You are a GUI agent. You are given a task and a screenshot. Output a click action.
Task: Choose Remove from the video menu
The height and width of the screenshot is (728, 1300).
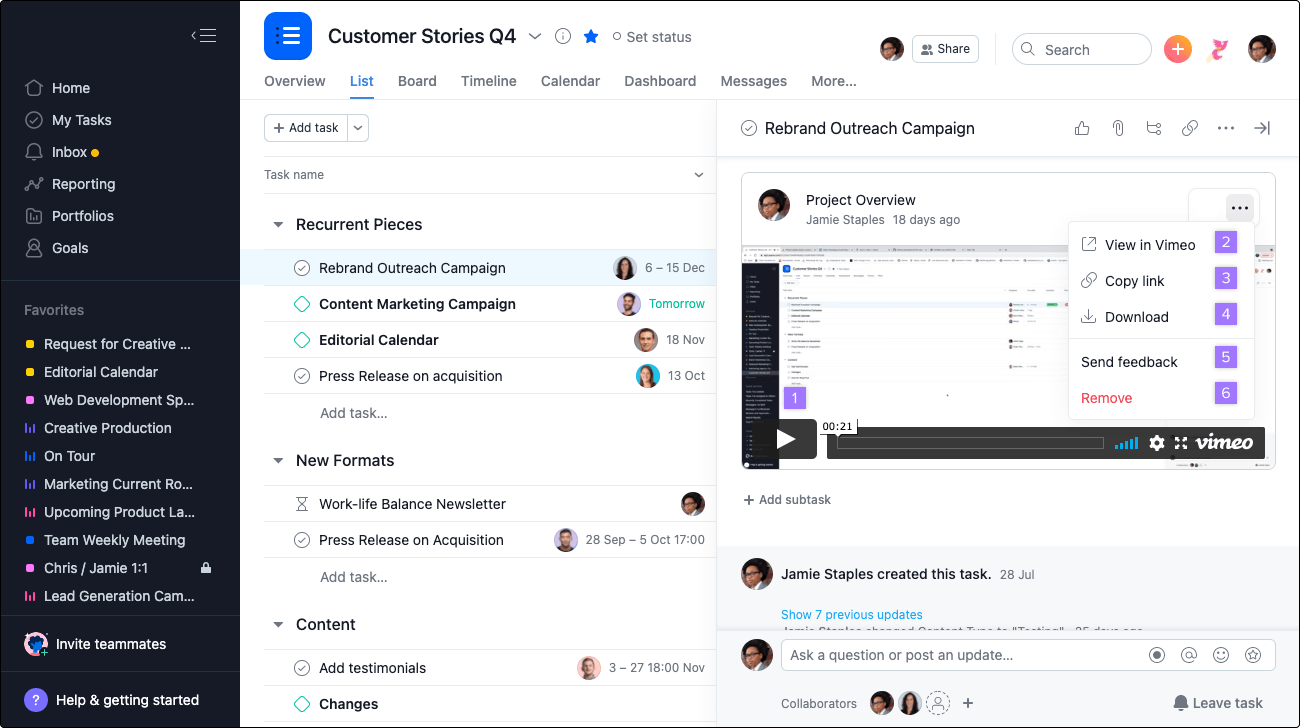tap(1107, 398)
